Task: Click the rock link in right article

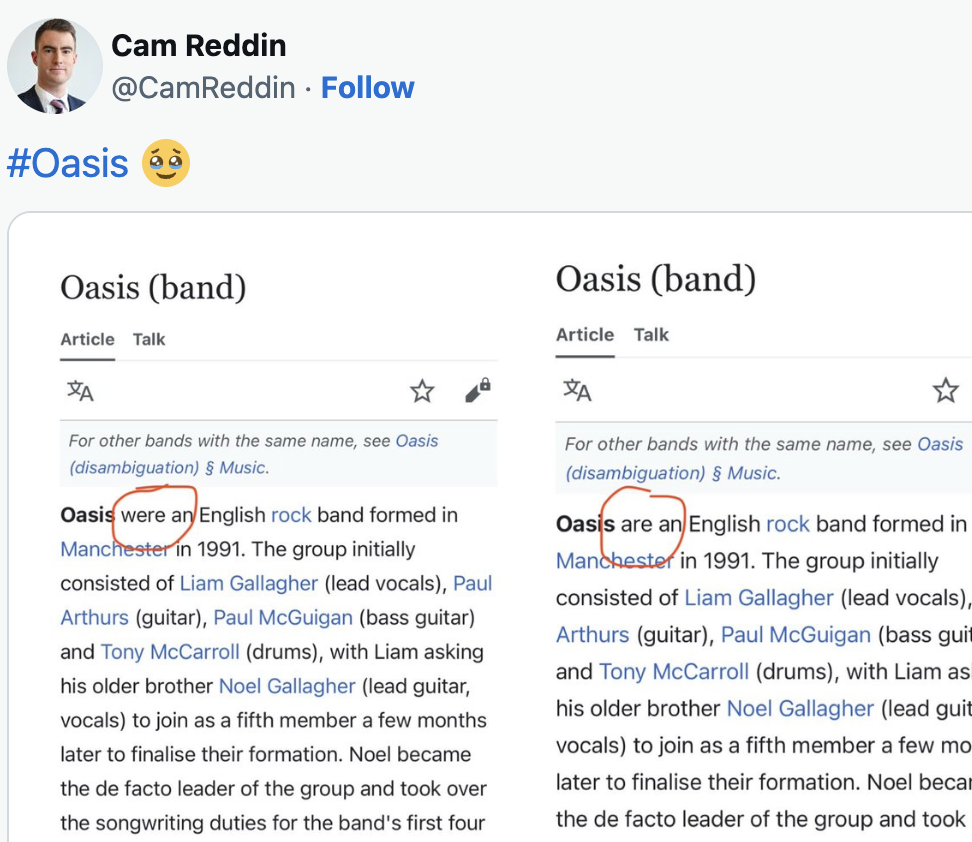Action: point(788,524)
